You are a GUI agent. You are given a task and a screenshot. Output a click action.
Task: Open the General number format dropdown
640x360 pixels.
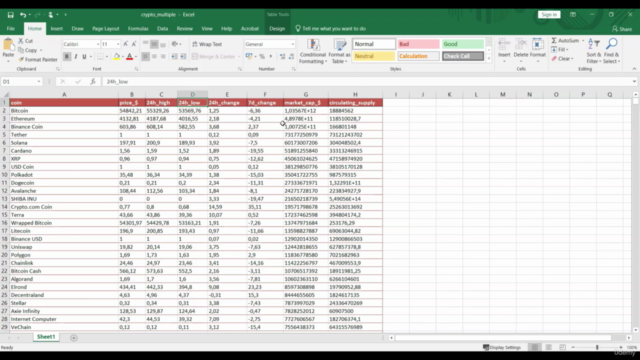(292, 44)
